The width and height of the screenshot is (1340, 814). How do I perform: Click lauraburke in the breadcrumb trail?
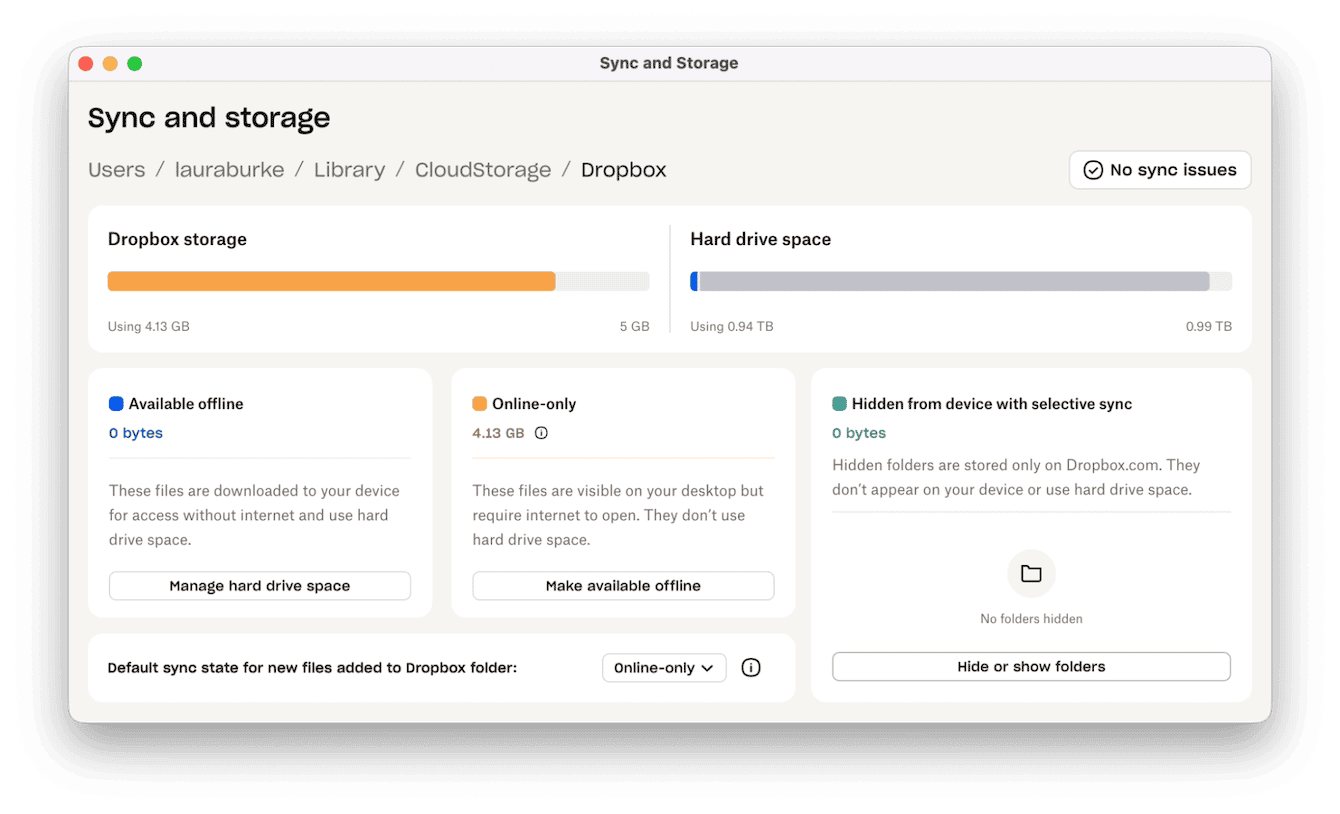(x=229, y=169)
